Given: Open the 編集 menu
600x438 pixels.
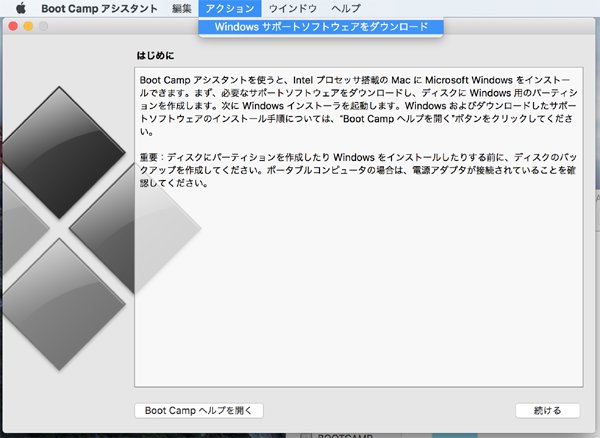Looking at the screenshot, I should (x=181, y=8).
